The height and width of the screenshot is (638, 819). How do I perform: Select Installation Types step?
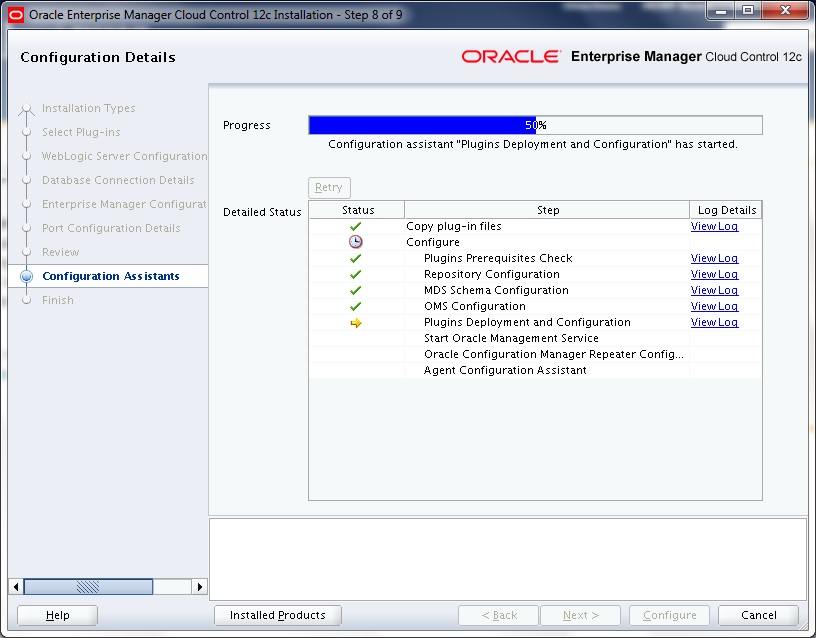click(x=88, y=108)
